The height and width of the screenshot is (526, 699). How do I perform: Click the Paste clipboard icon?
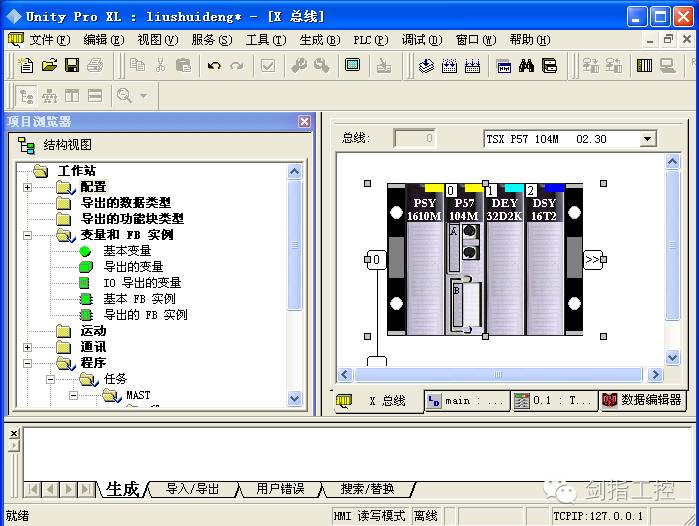point(183,66)
